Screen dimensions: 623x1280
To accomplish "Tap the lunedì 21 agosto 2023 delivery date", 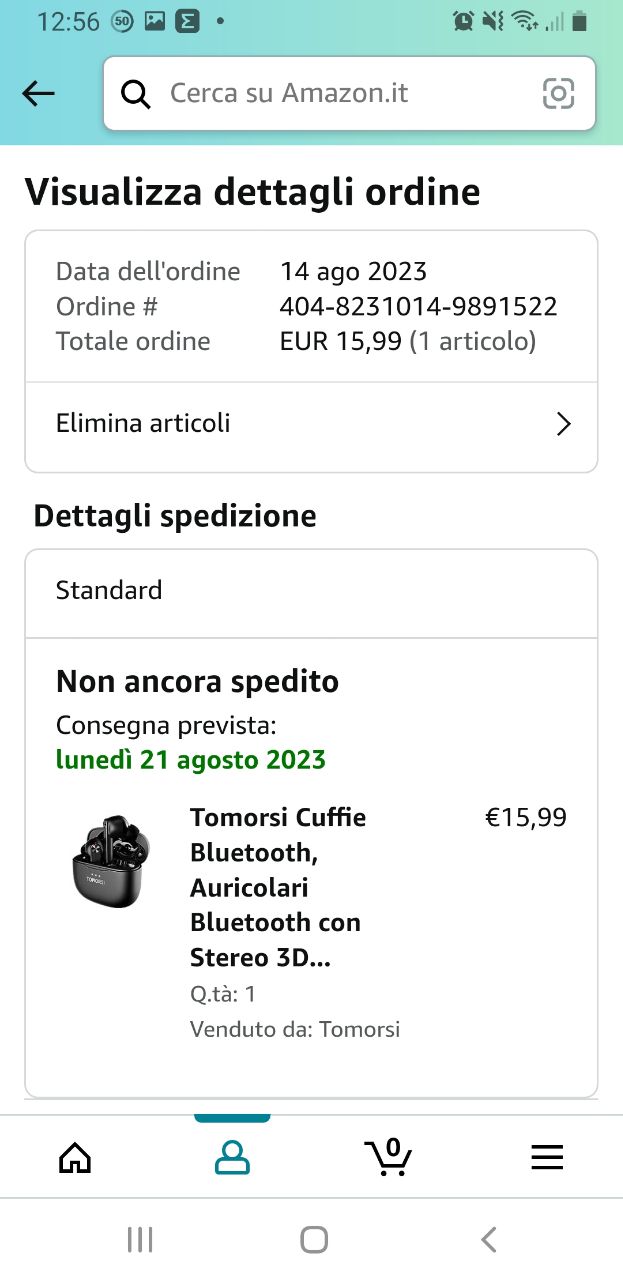I will pos(191,760).
